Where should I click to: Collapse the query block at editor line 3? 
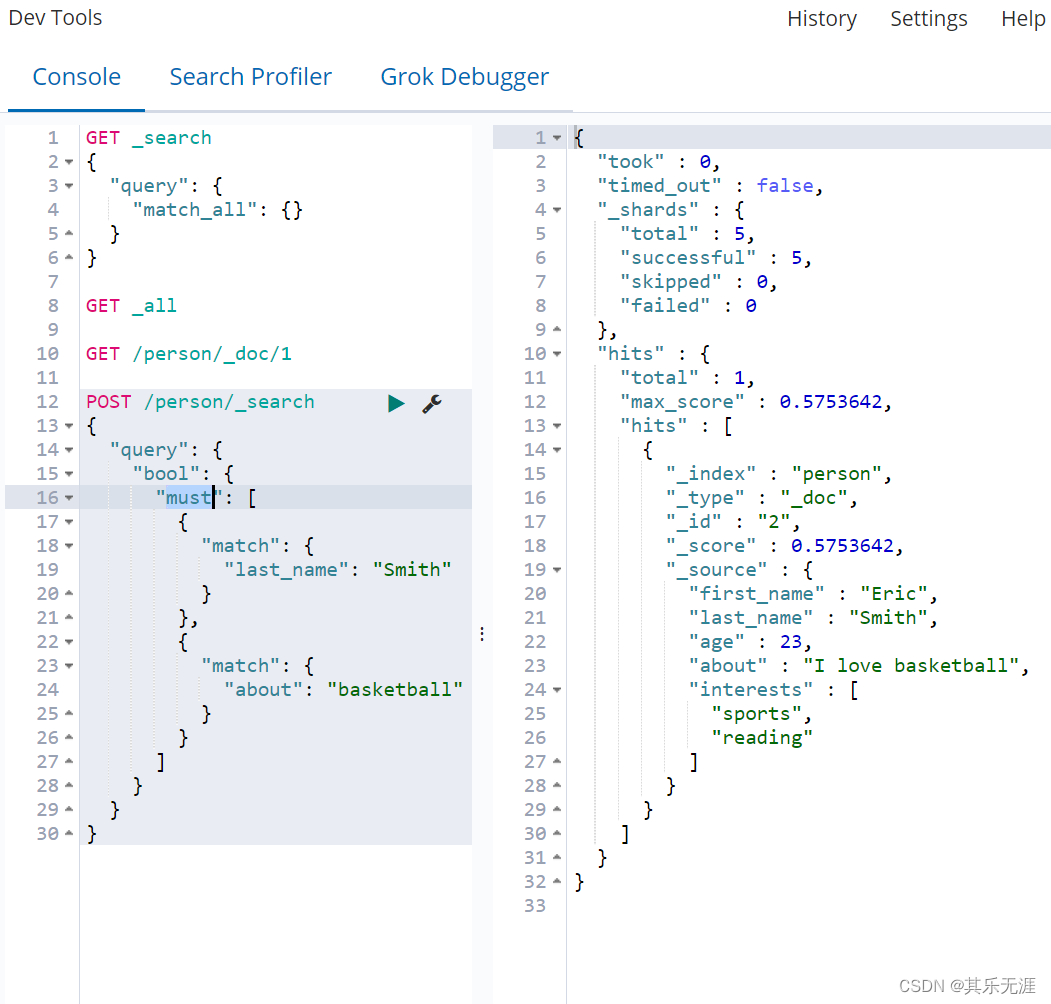[69, 186]
